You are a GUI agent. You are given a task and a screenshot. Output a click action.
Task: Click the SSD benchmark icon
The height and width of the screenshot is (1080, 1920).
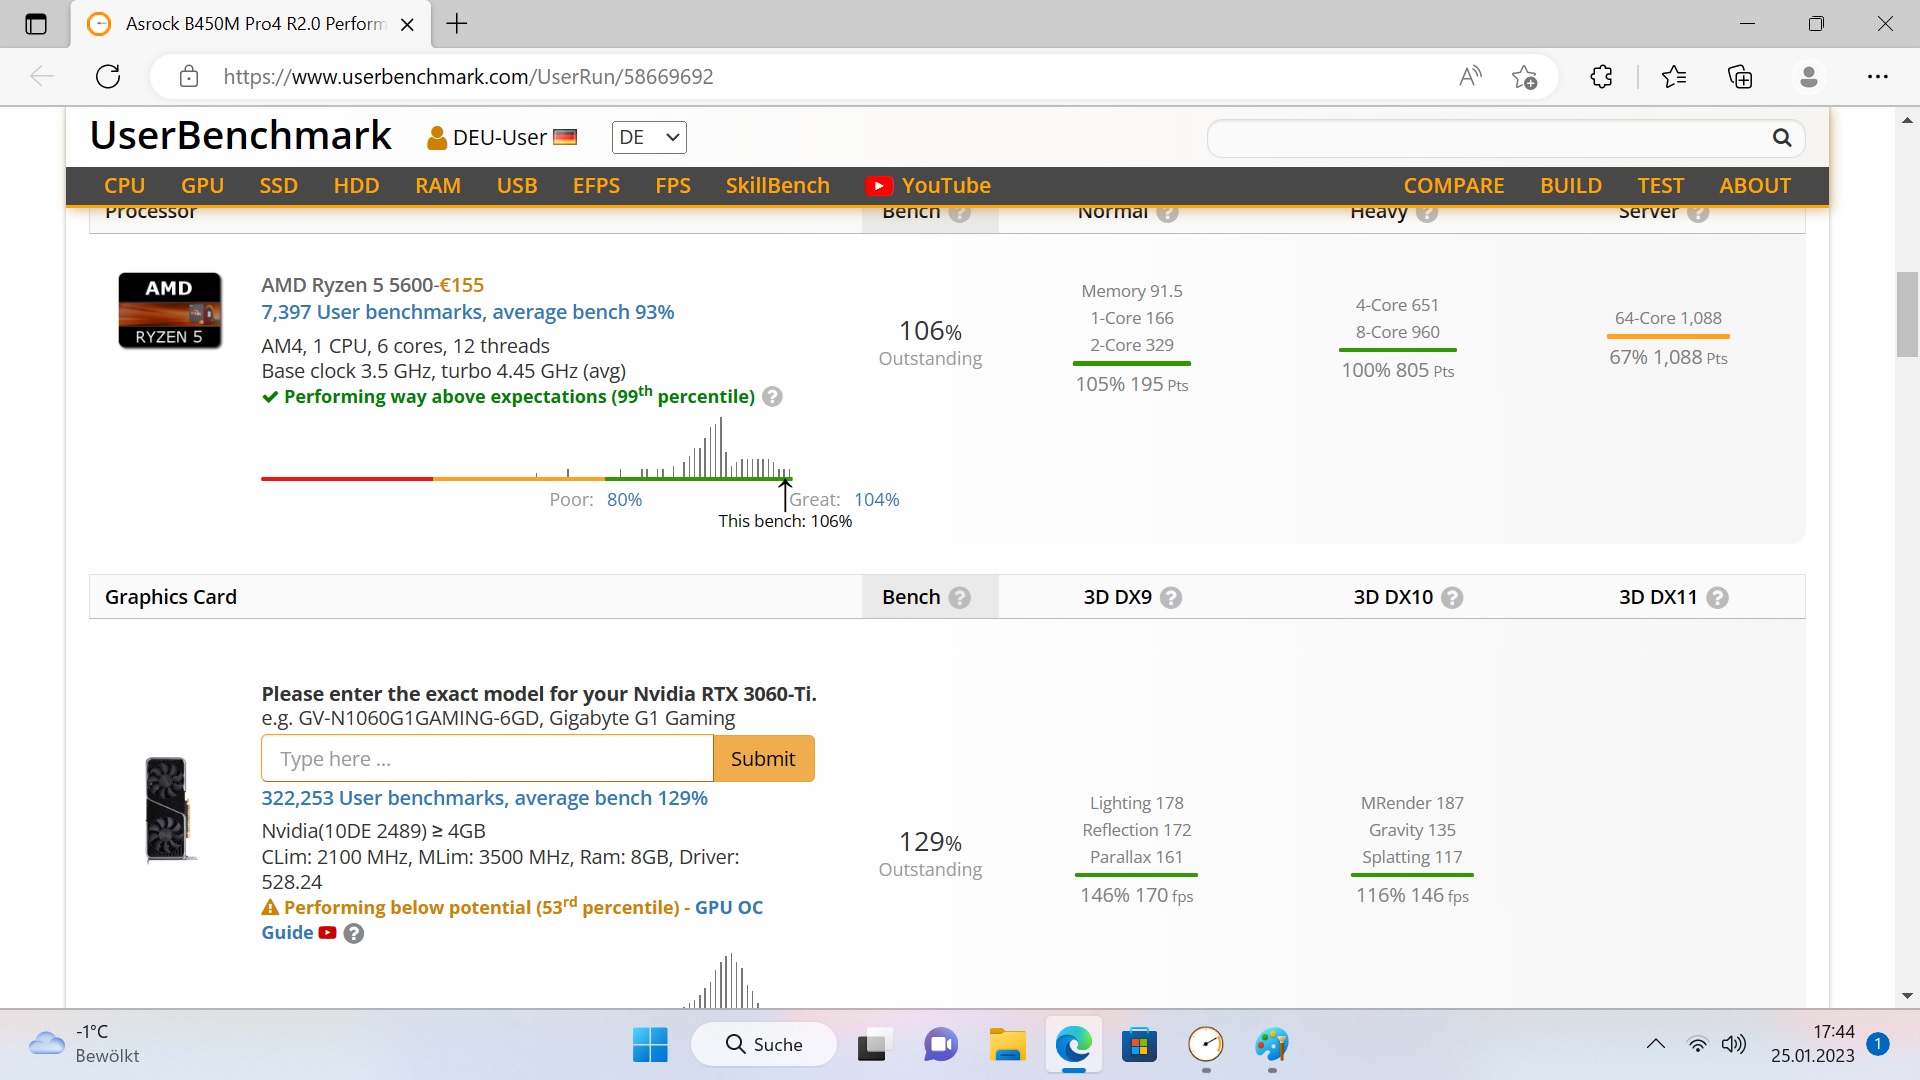[x=277, y=185]
